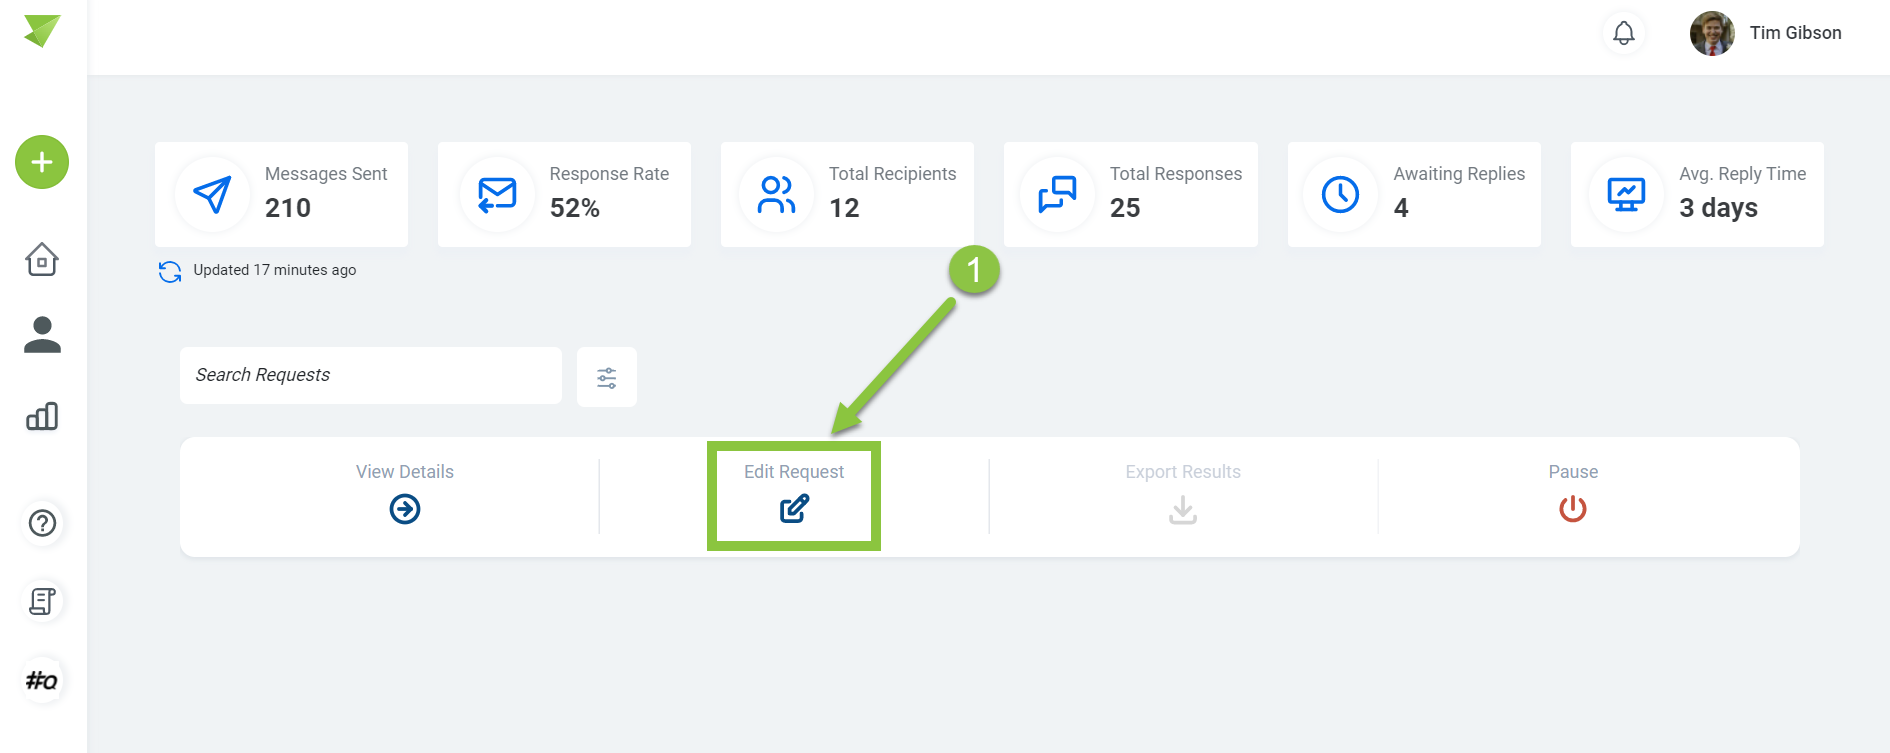
Task: Click the green plus create button
Action: pyautogui.click(x=42, y=162)
